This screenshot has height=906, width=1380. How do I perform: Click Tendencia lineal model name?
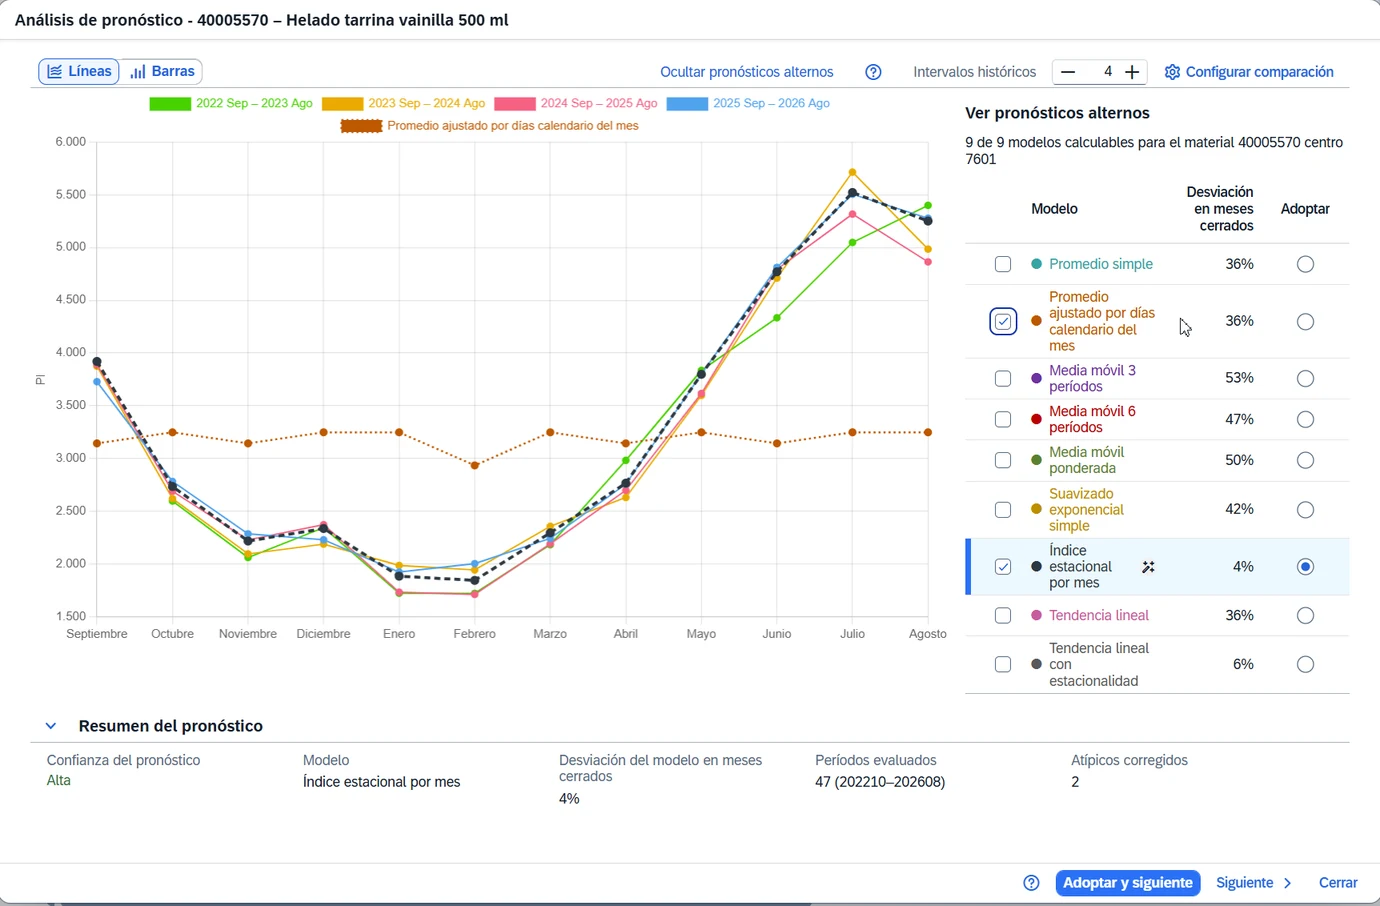[1099, 616]
